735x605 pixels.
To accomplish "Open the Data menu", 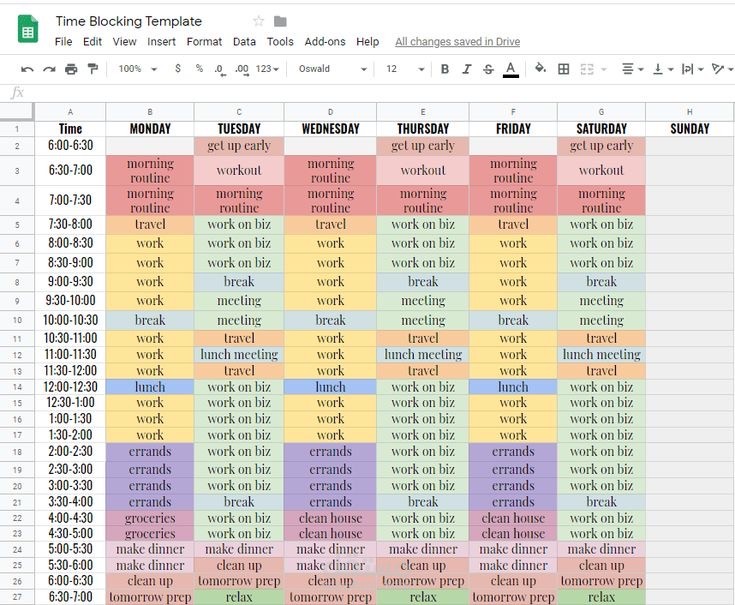I will pyautogui.click(x=244, y=42).
